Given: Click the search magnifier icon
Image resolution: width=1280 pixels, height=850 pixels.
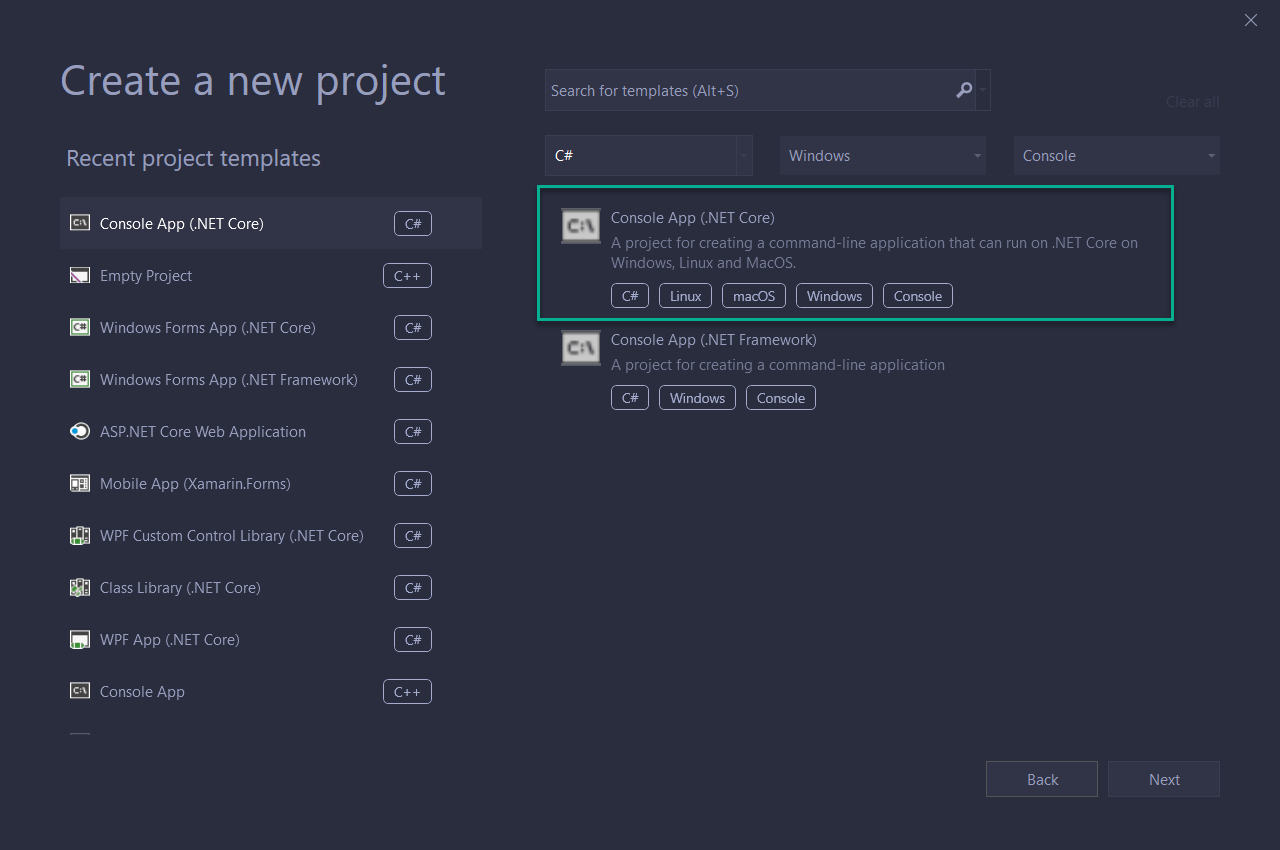Looking at the screenshot, I should click(964, 90).
